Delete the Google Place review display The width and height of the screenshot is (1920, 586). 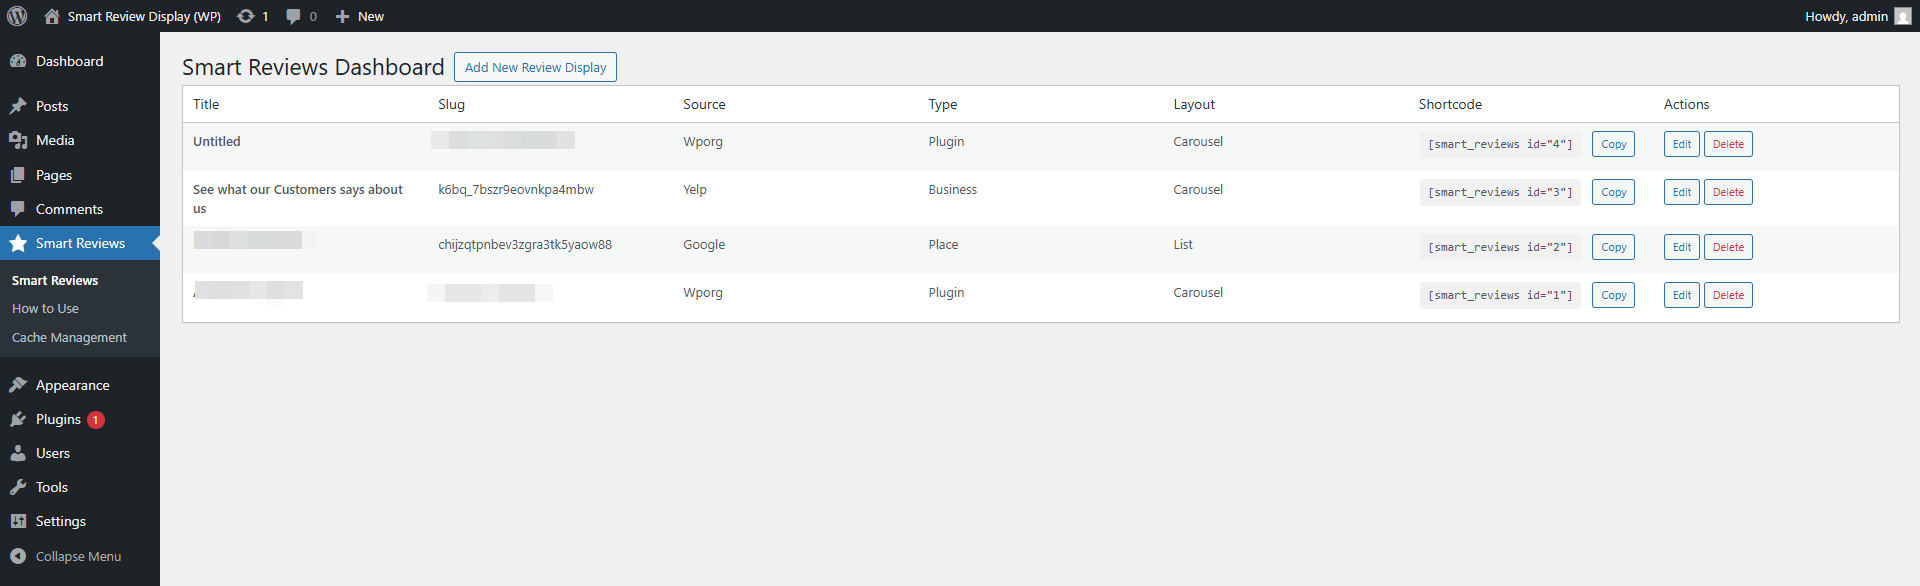(1727, 247)
